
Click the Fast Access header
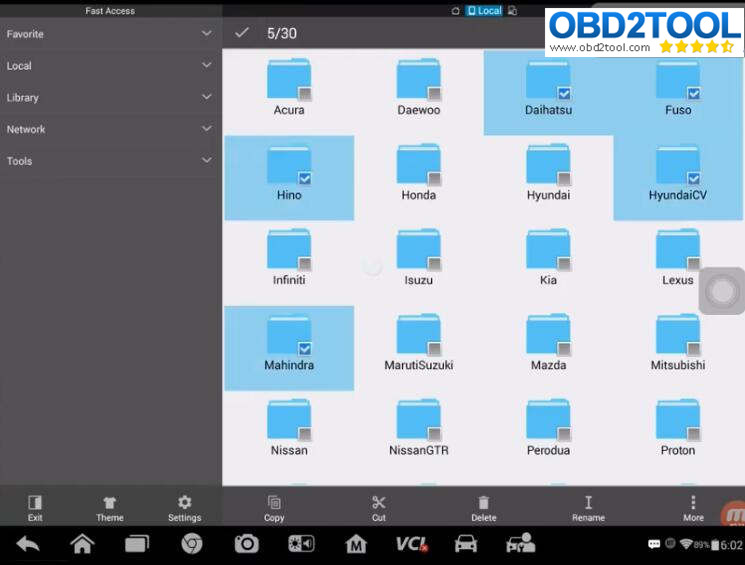click(110, 10)
